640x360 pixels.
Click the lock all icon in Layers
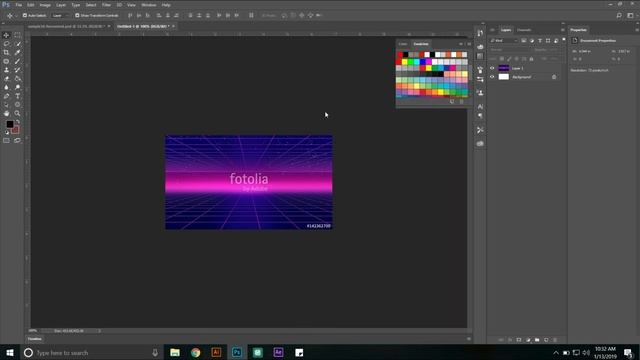click(531, 59)
